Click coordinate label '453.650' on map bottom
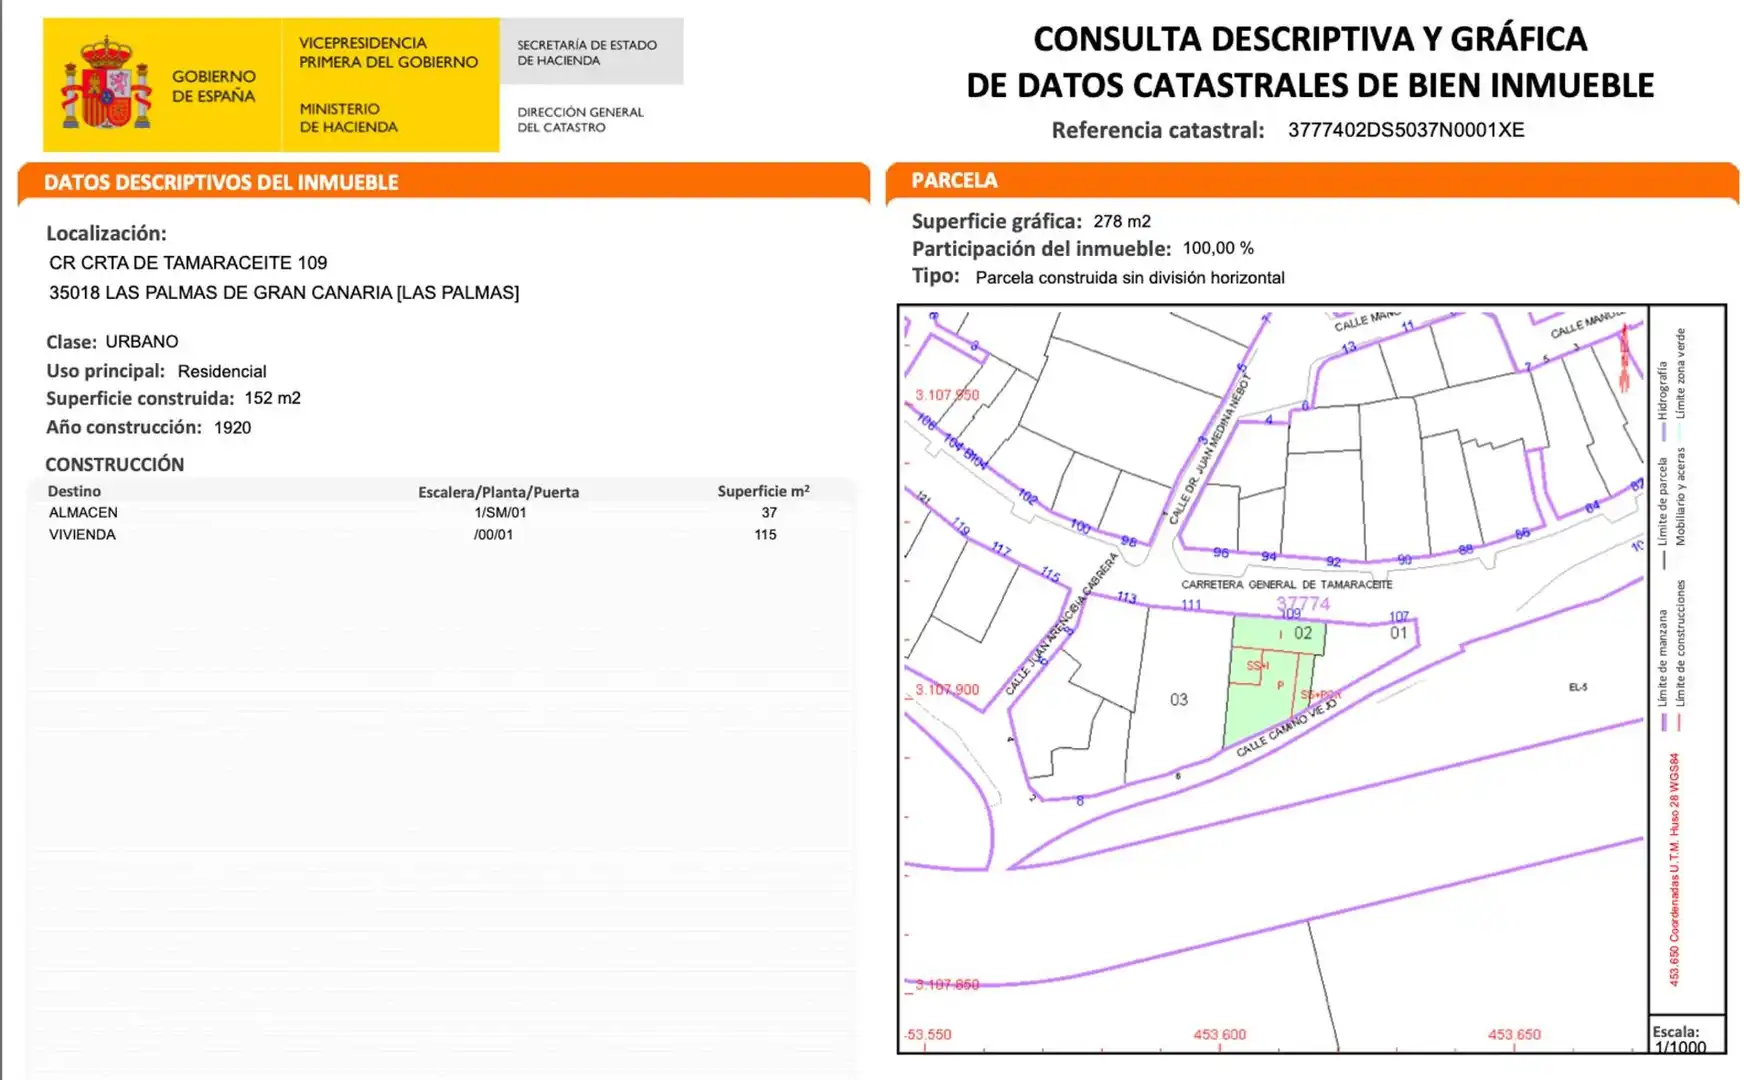The image size is (1756, 1080). pyautogui.click(x=1514, y=1034)
